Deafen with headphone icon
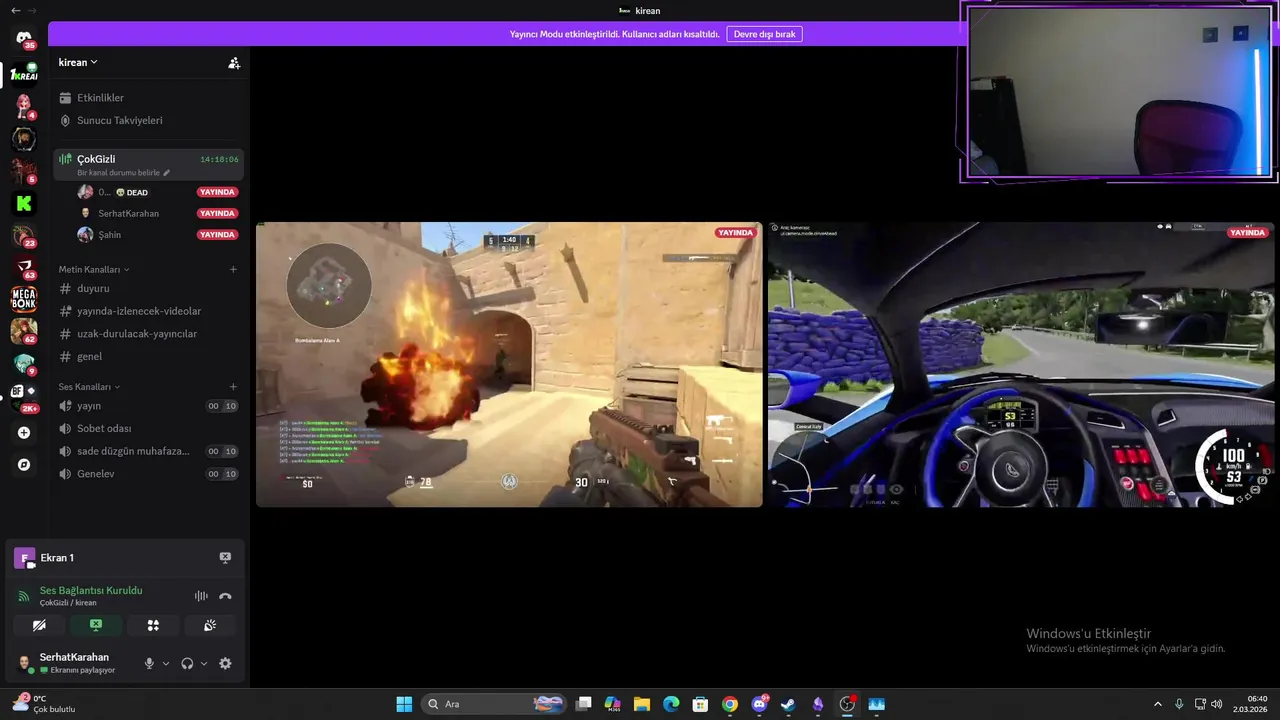This screenshot has height=720, width=1280. (x=187, y=663)
